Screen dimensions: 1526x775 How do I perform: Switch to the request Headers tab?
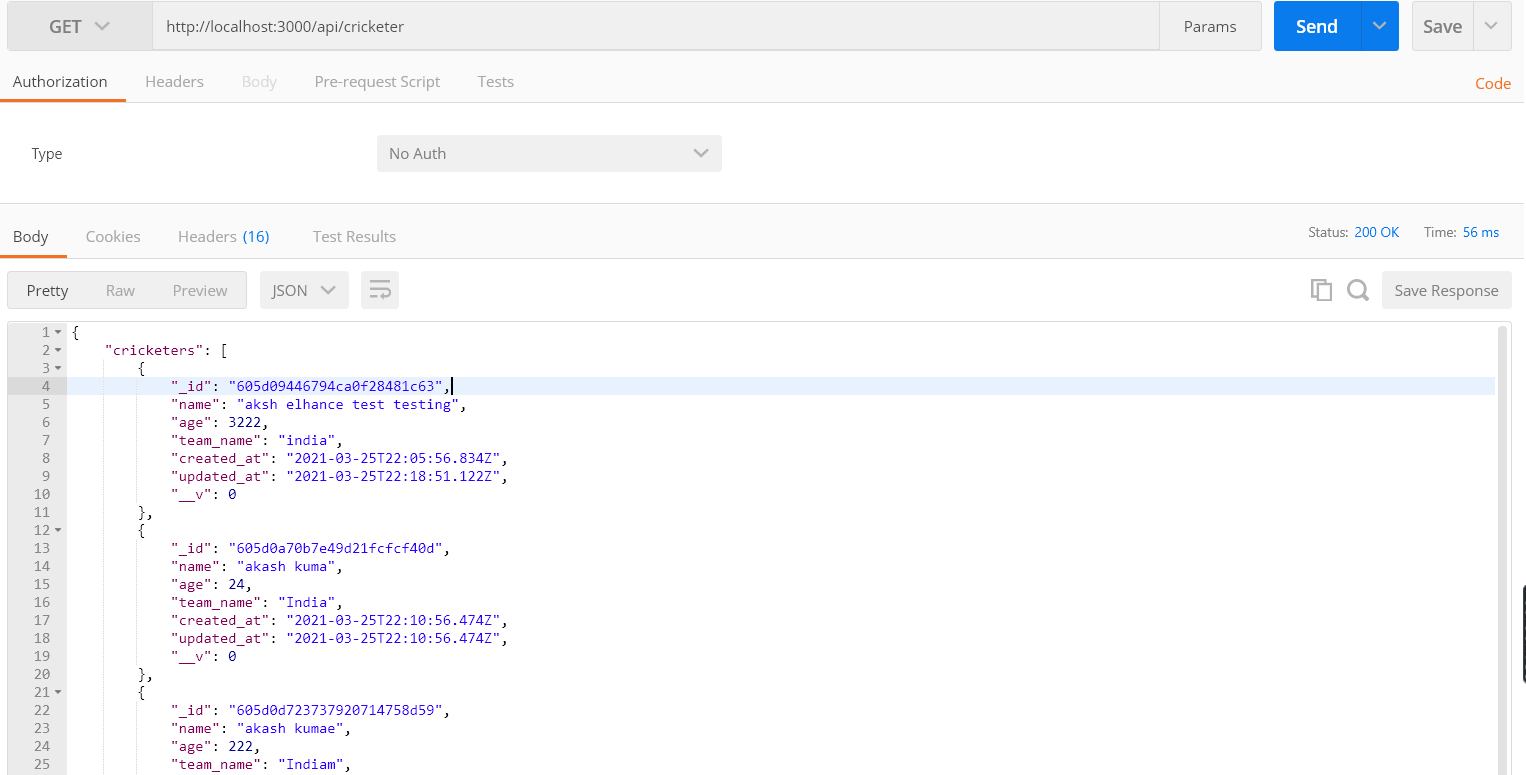coord(174,82)
